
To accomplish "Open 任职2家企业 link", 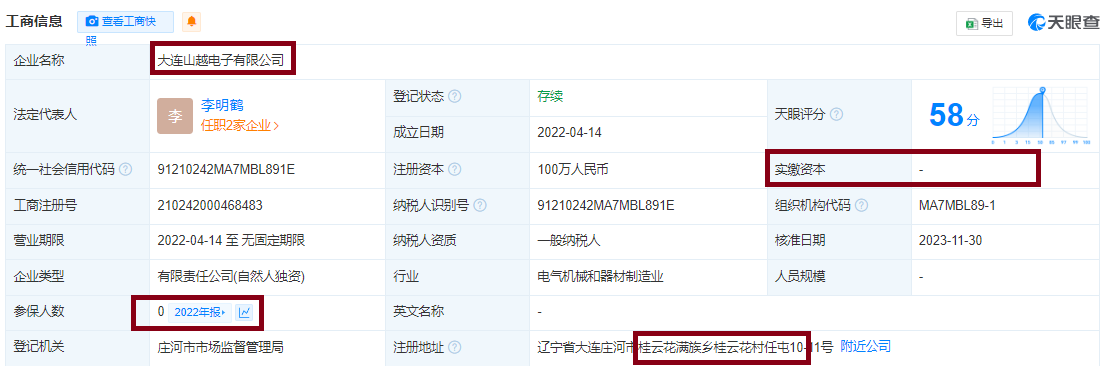I will point(240,126).
